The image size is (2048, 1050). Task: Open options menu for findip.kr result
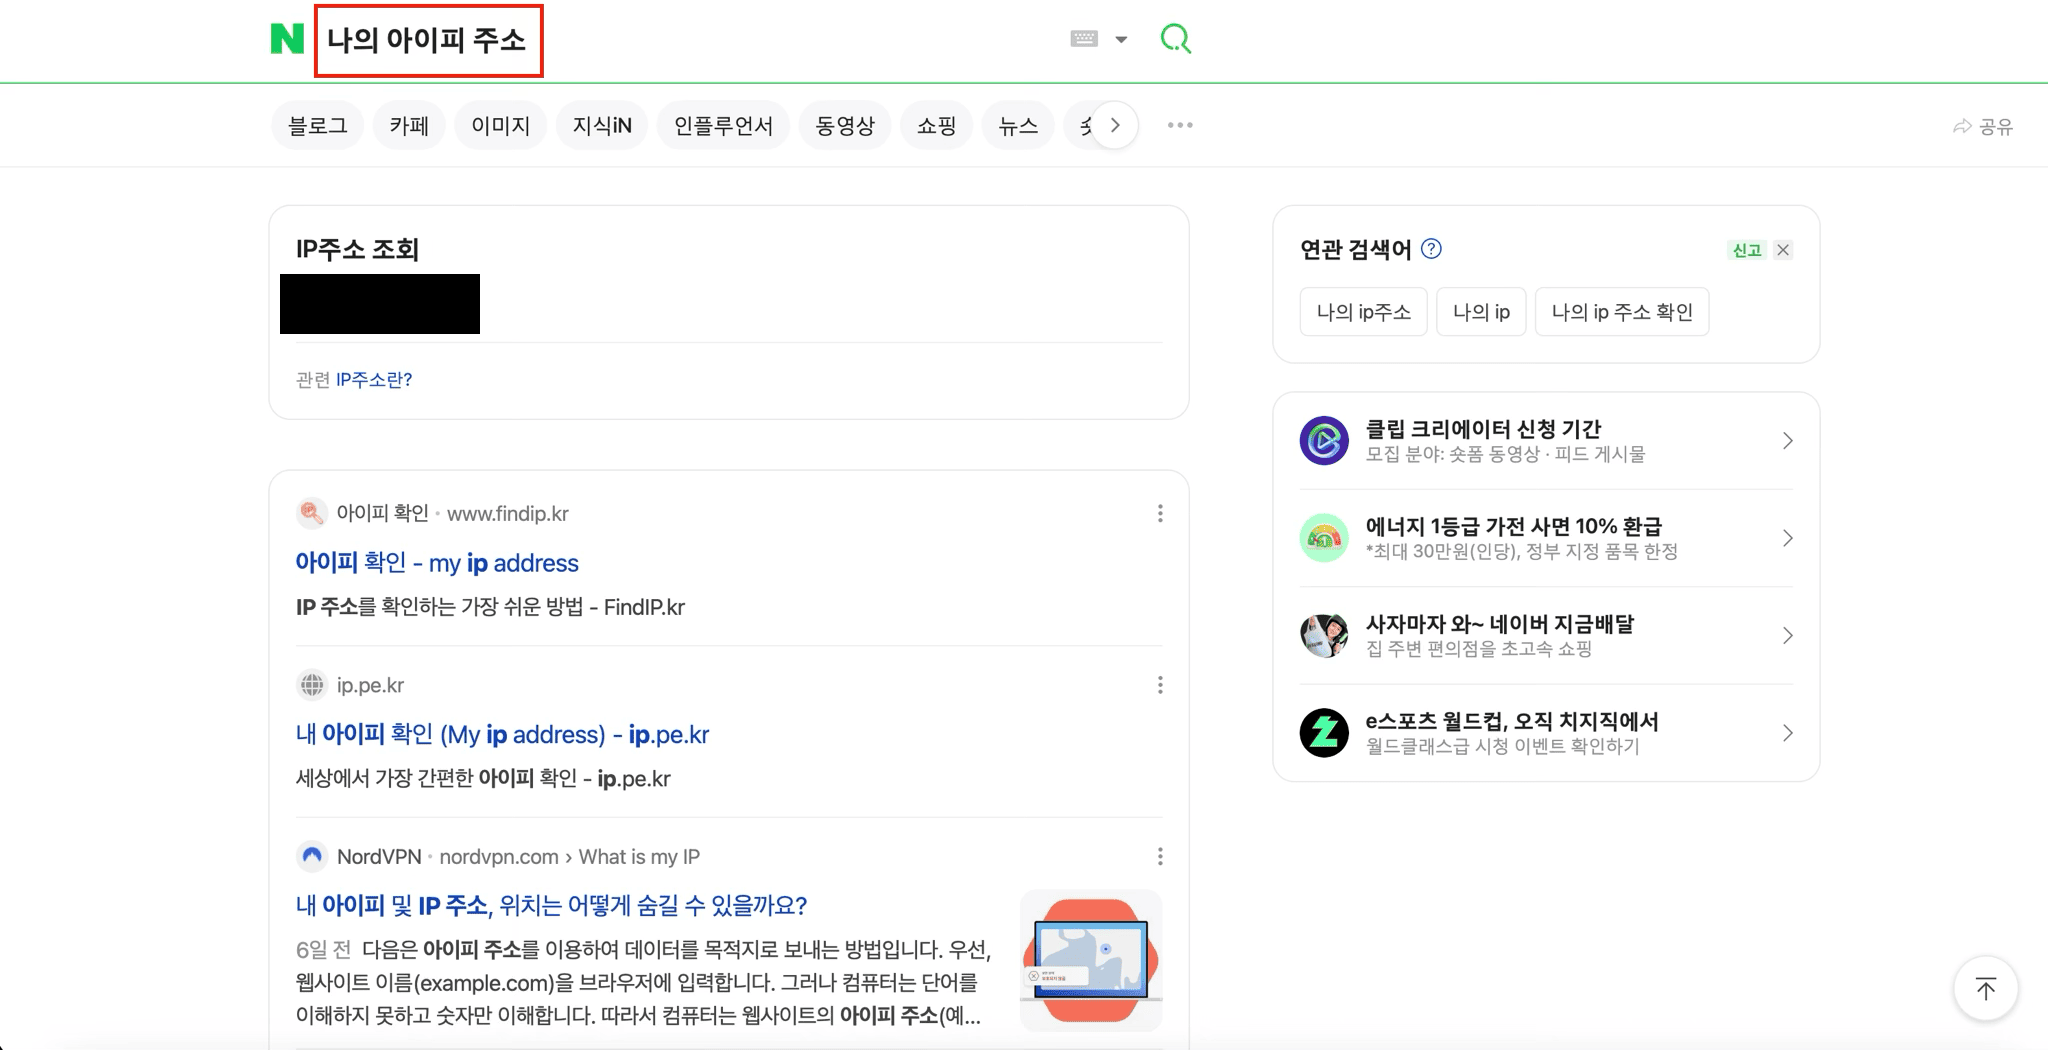[1160, 513]
